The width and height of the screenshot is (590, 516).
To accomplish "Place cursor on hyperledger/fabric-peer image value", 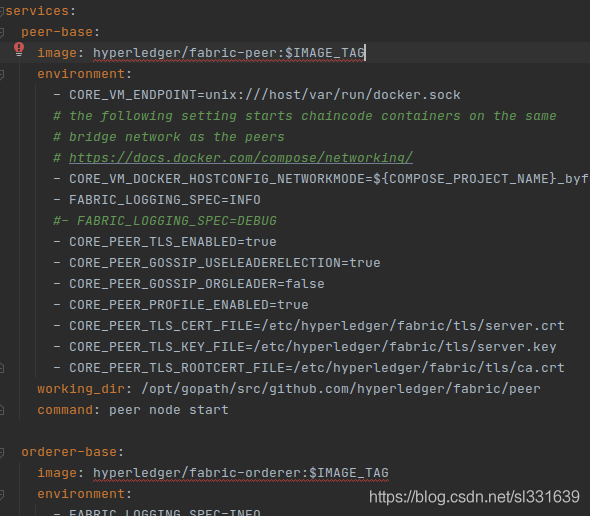I will [229, 53].
